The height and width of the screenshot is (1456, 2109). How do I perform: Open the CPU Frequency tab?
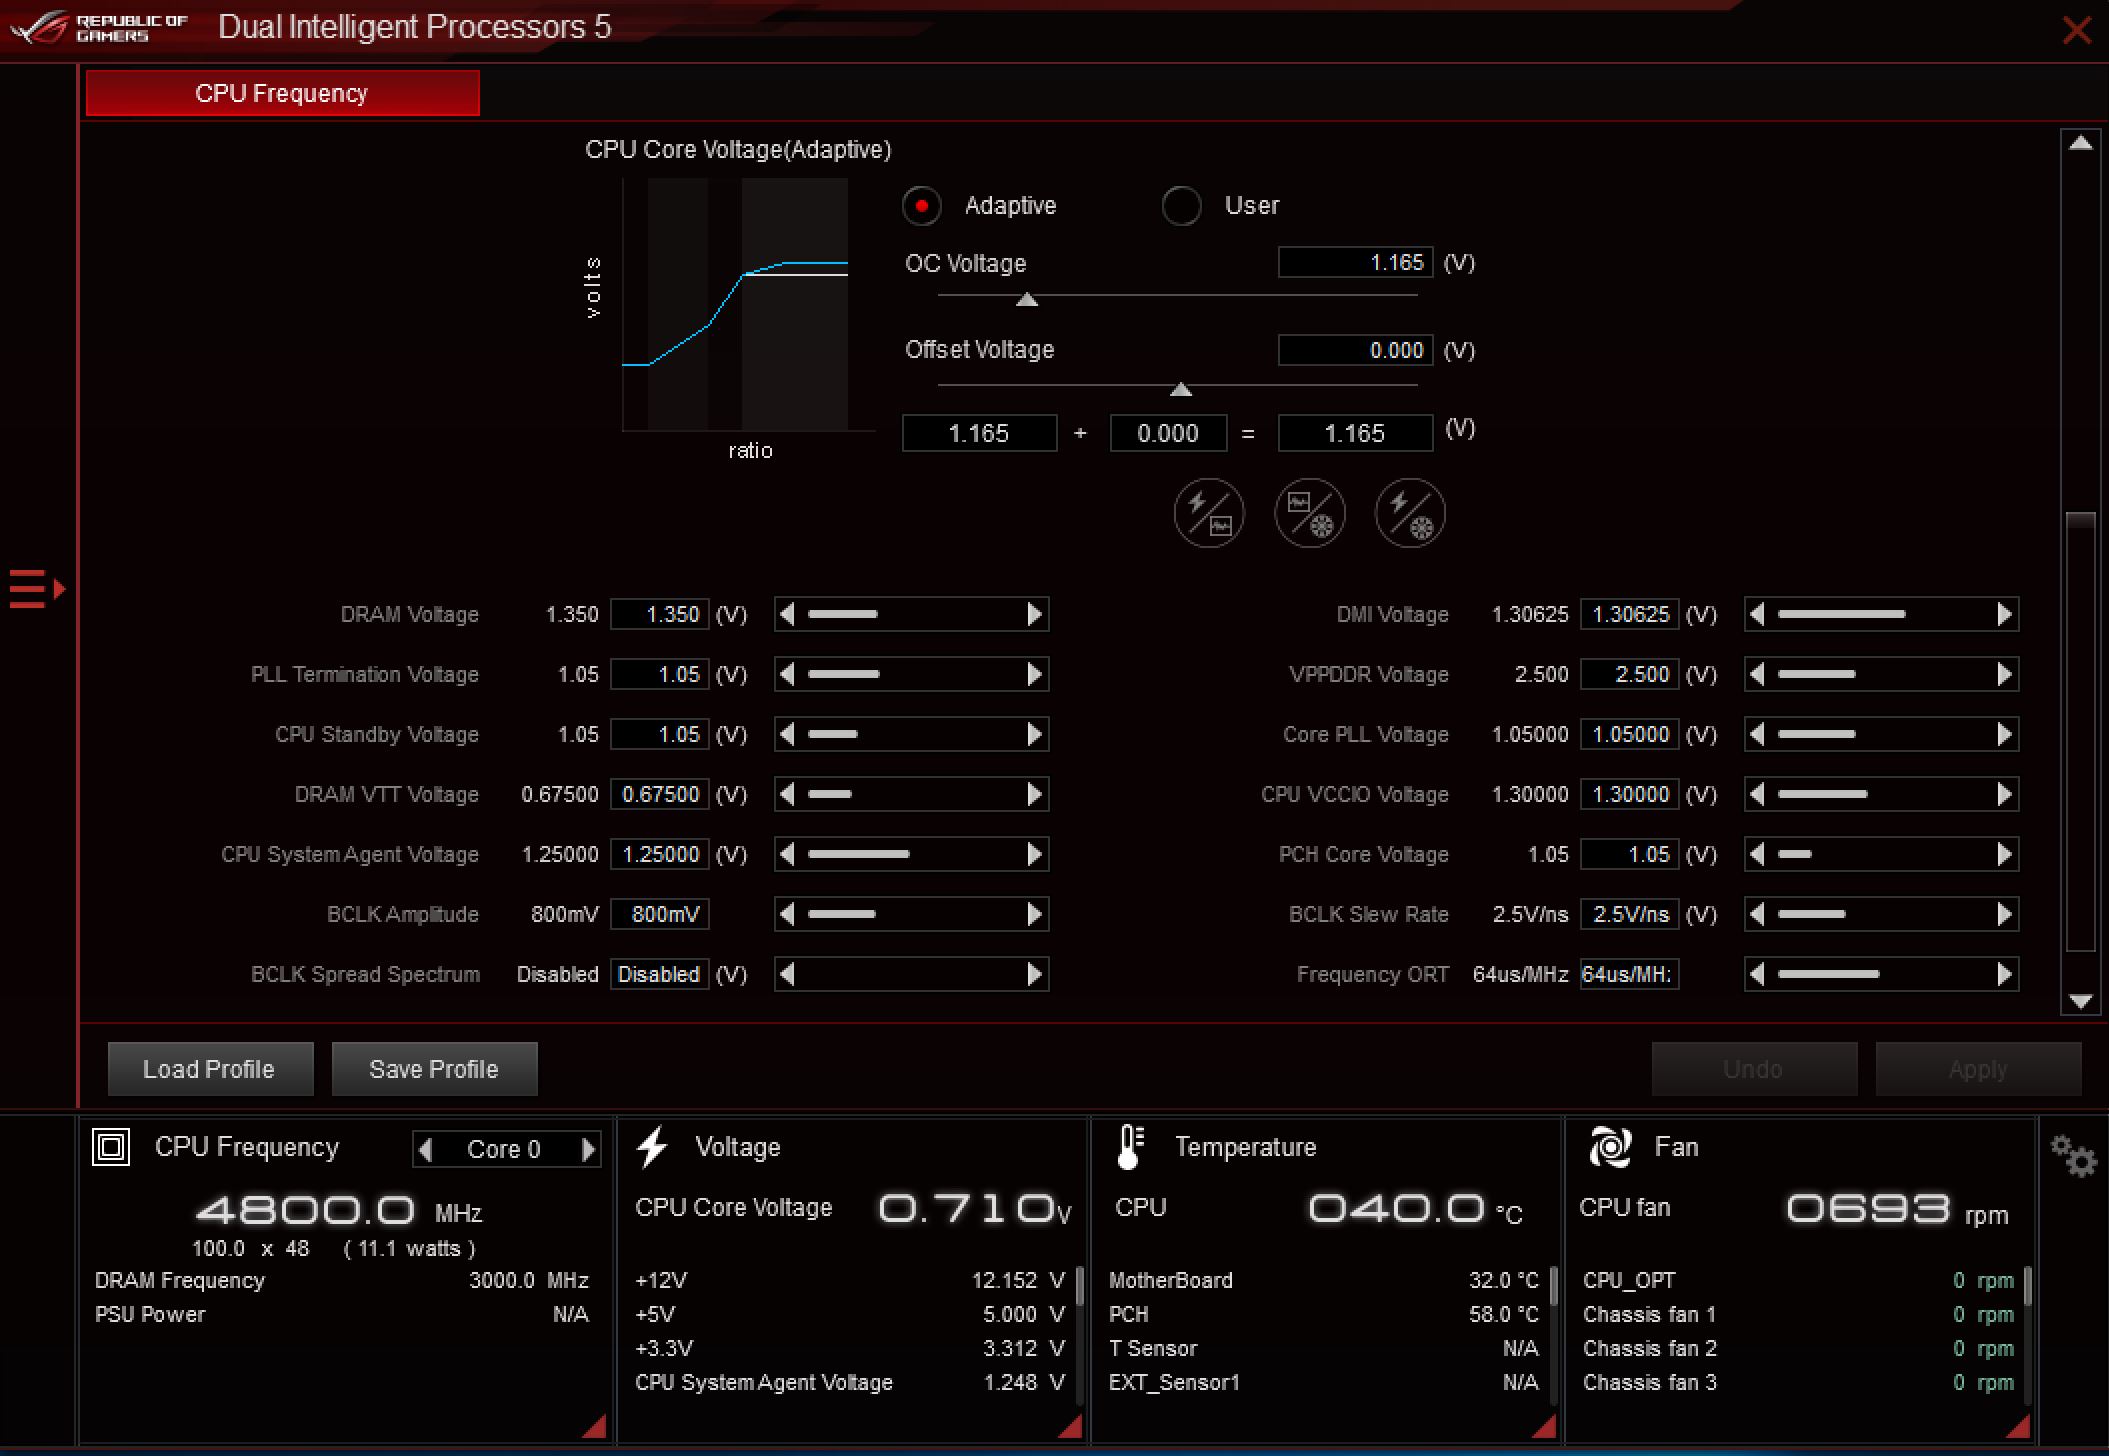(x=282, y=93)
